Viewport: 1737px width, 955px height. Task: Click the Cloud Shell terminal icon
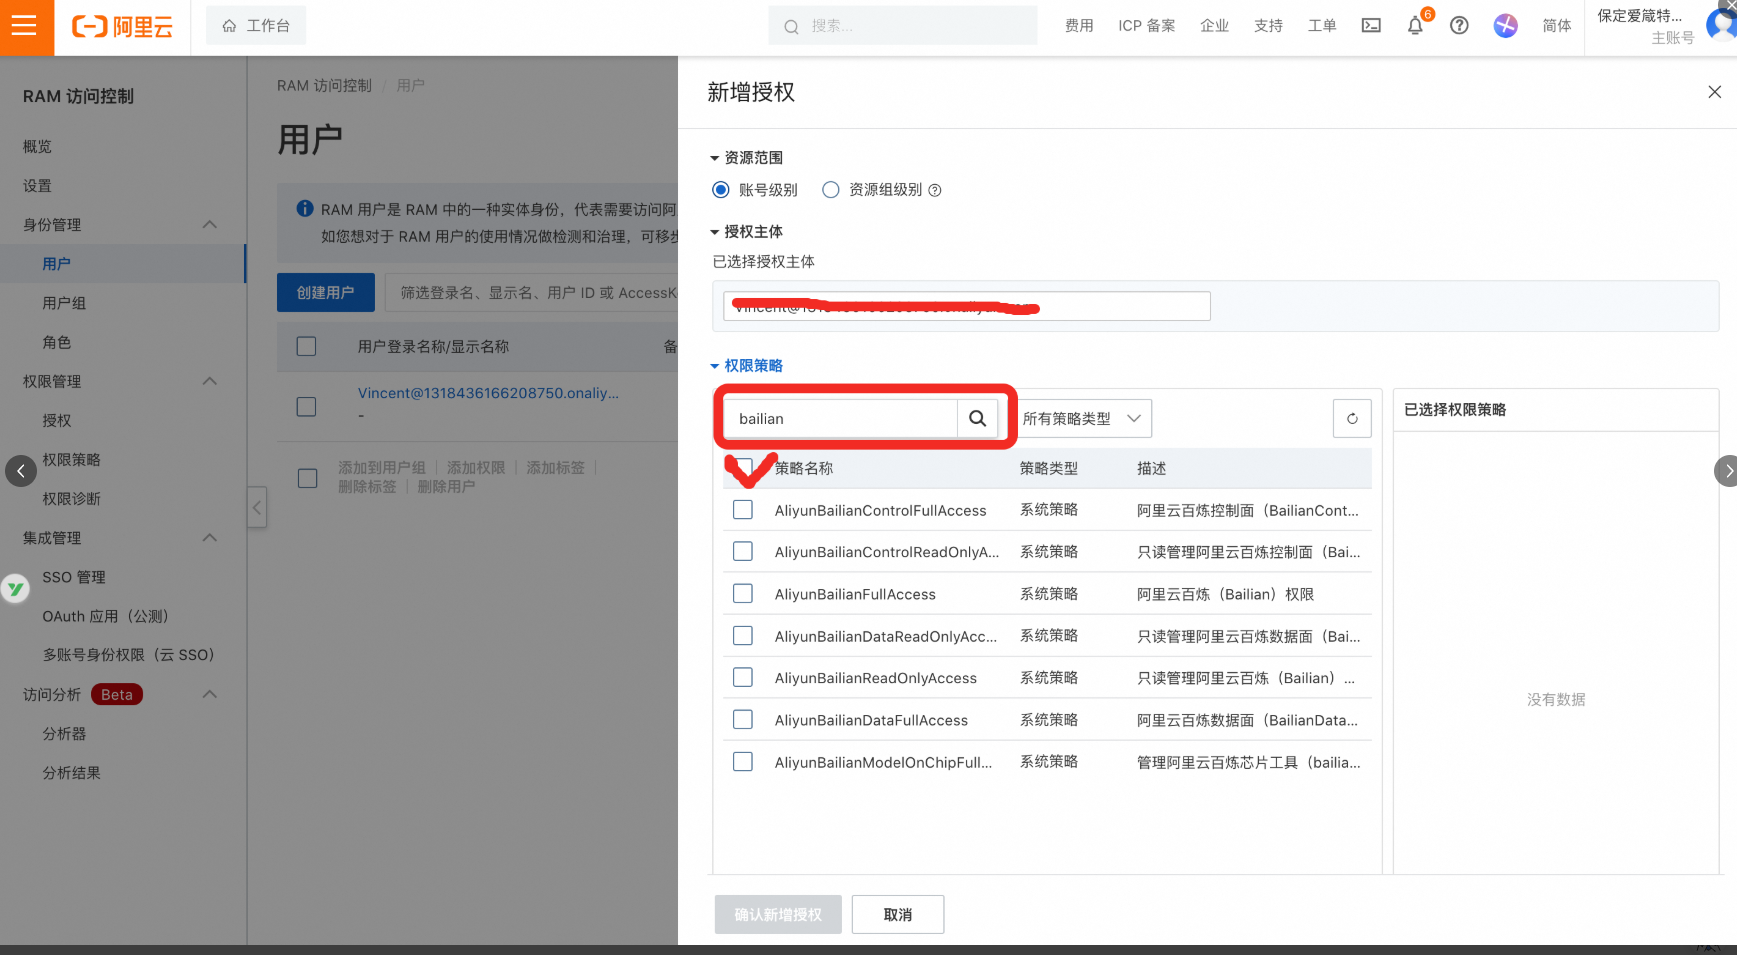point(1371,26)
